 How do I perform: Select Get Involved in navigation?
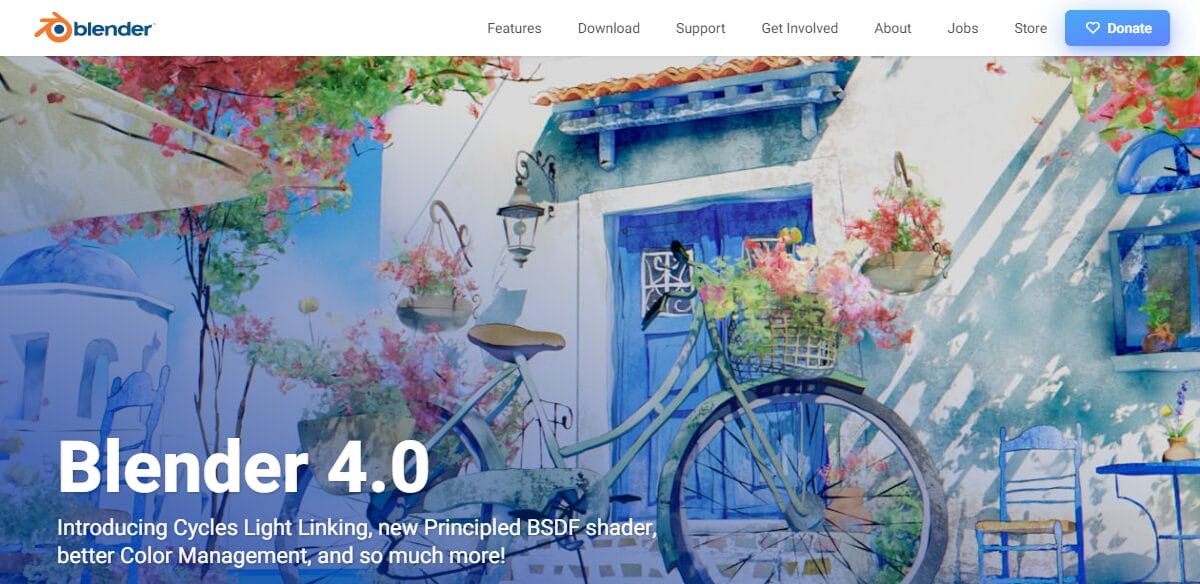click(799, 28)
